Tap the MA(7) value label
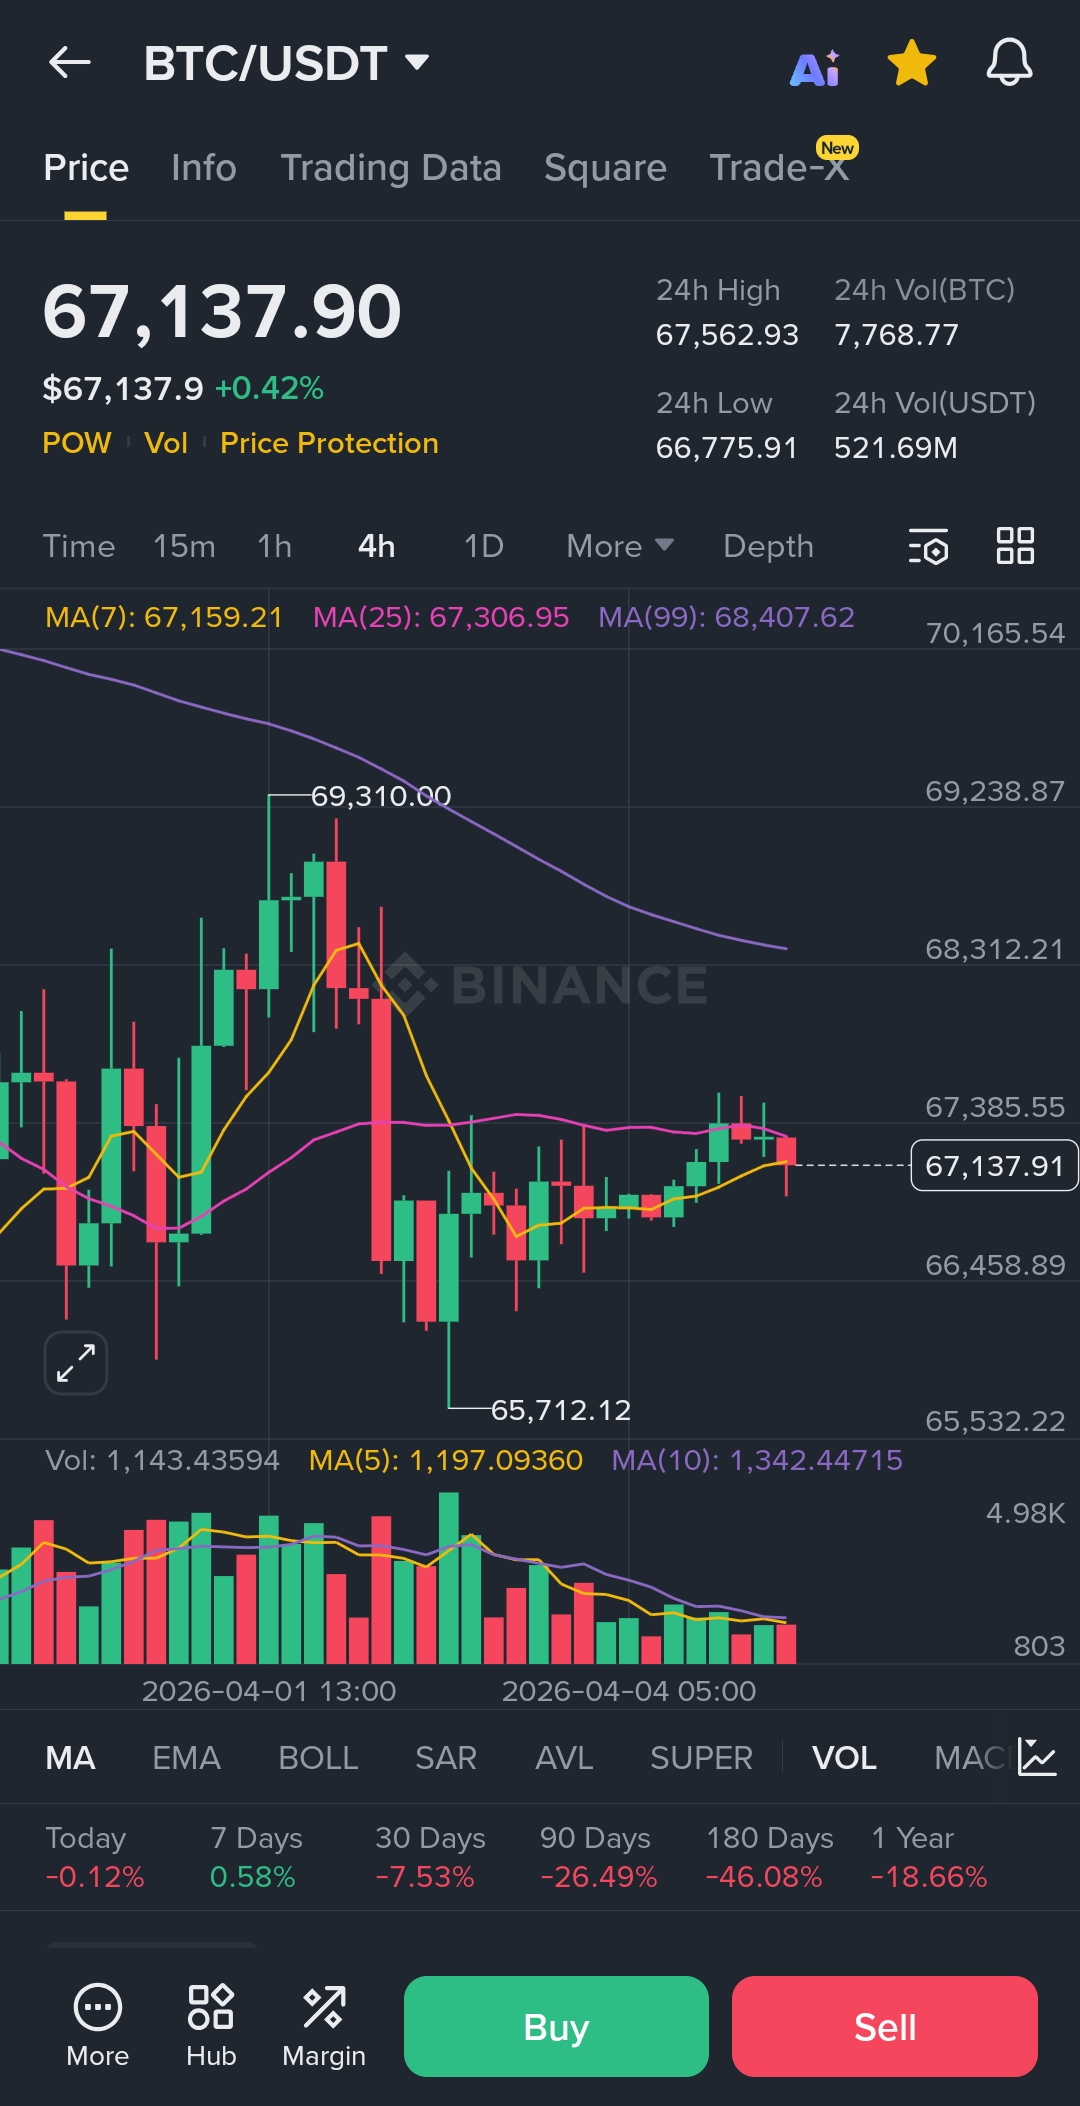This screenshot has height=2106, width=1080. click(164, 617)
